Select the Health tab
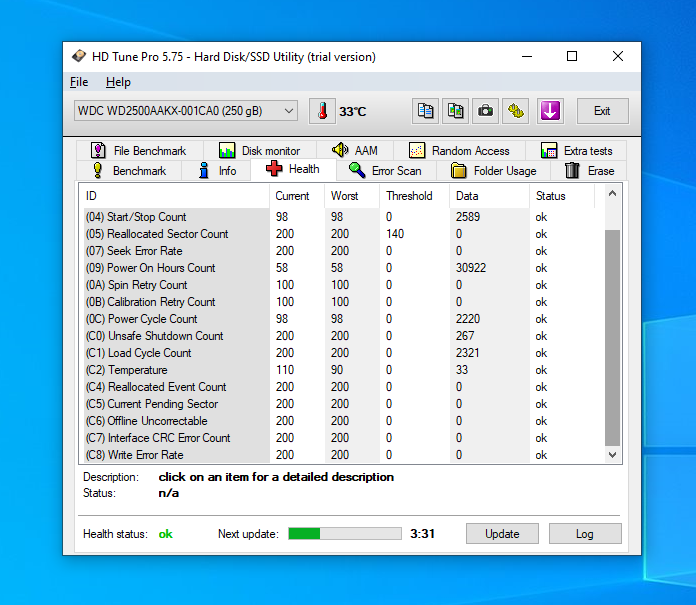This screenshot has width=696, height=605. [293, 169]
